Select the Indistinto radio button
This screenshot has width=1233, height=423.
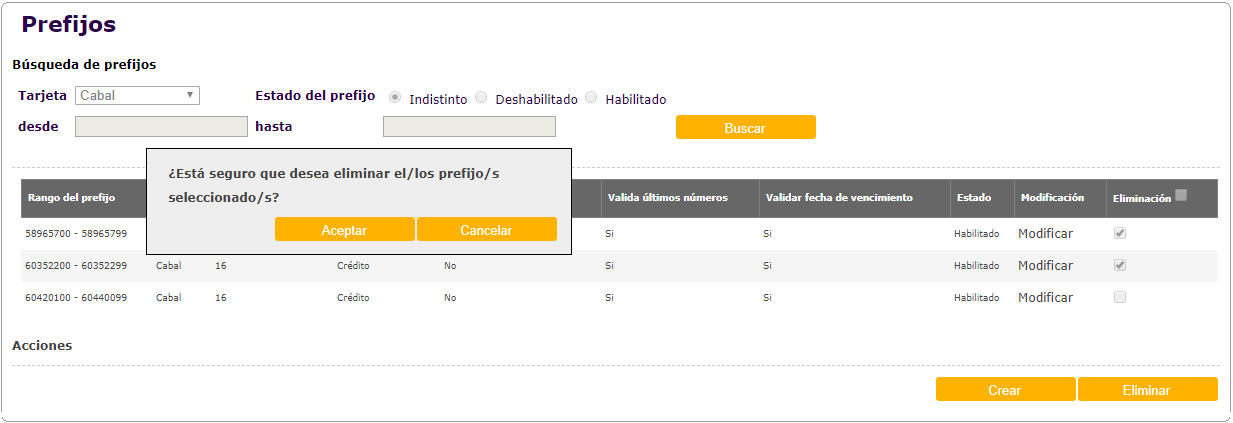pyautogui.click(x=395, y=98)
